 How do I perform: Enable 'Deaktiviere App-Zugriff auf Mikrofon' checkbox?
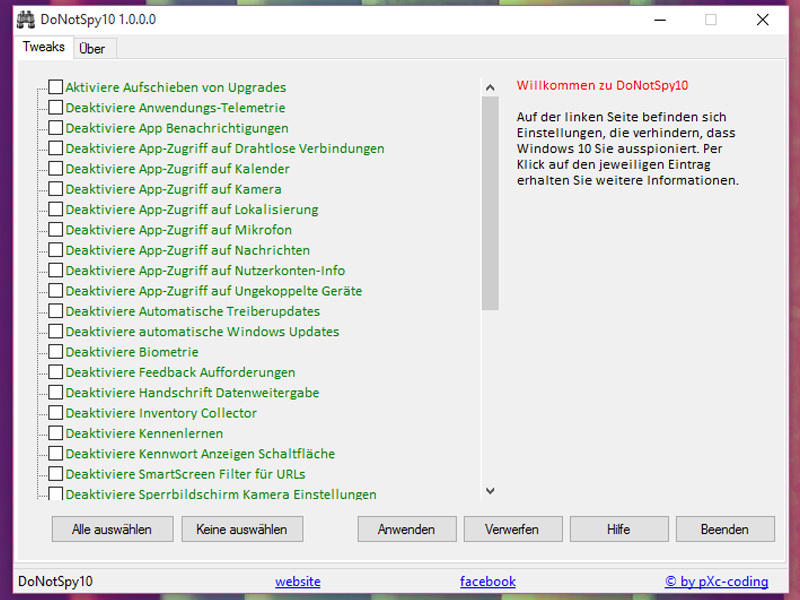pos(56,230)
